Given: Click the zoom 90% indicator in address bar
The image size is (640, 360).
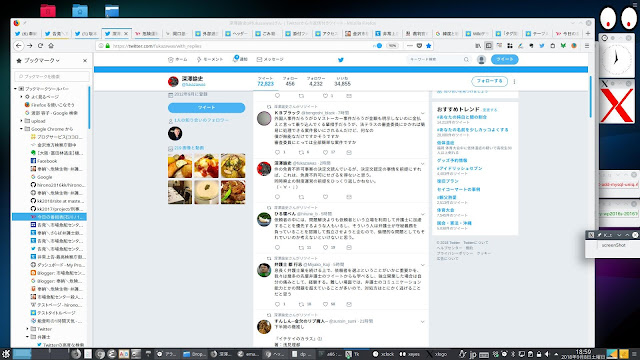Looking at the screenshot, I should [x=392, y=46].
